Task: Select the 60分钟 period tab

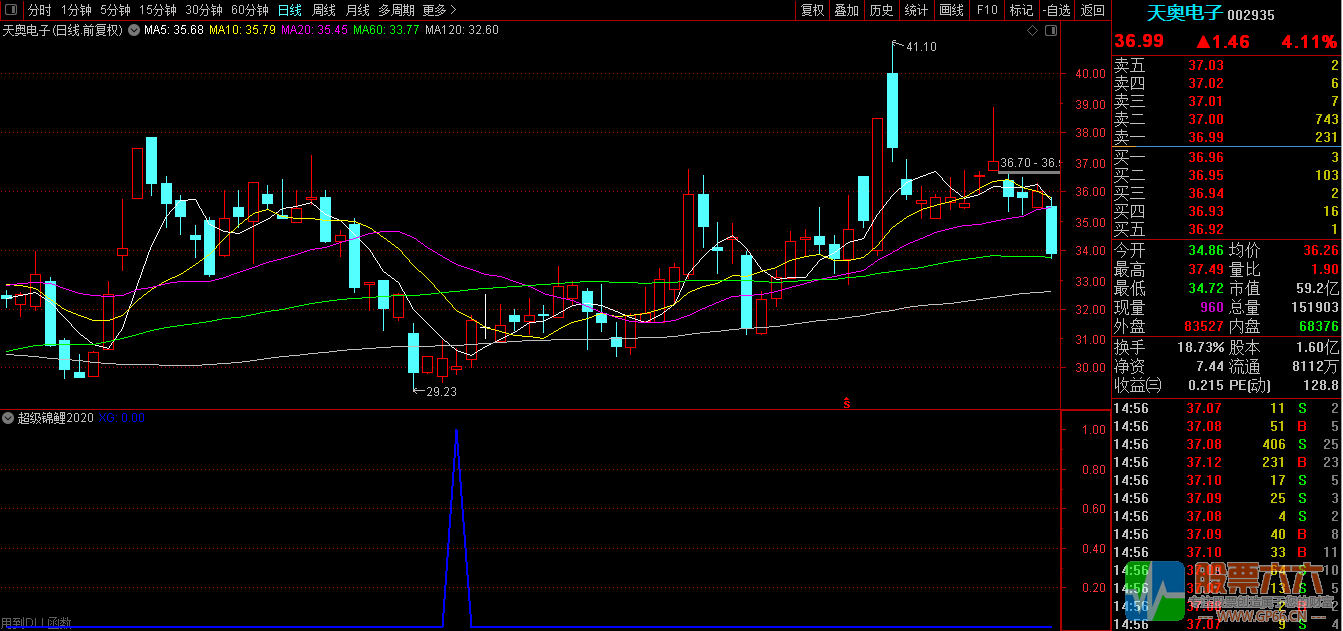Action: [250, 10]
